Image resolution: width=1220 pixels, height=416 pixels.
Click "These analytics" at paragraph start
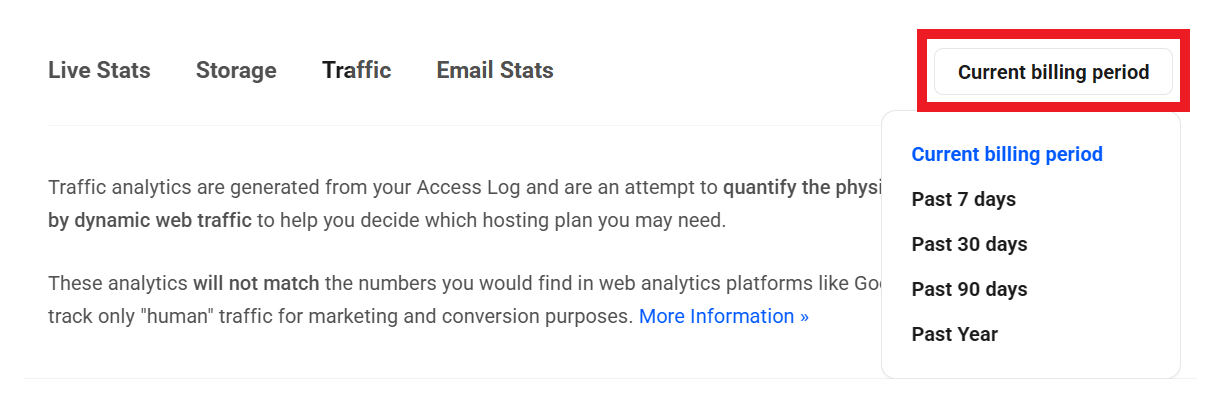pos(118,284)
